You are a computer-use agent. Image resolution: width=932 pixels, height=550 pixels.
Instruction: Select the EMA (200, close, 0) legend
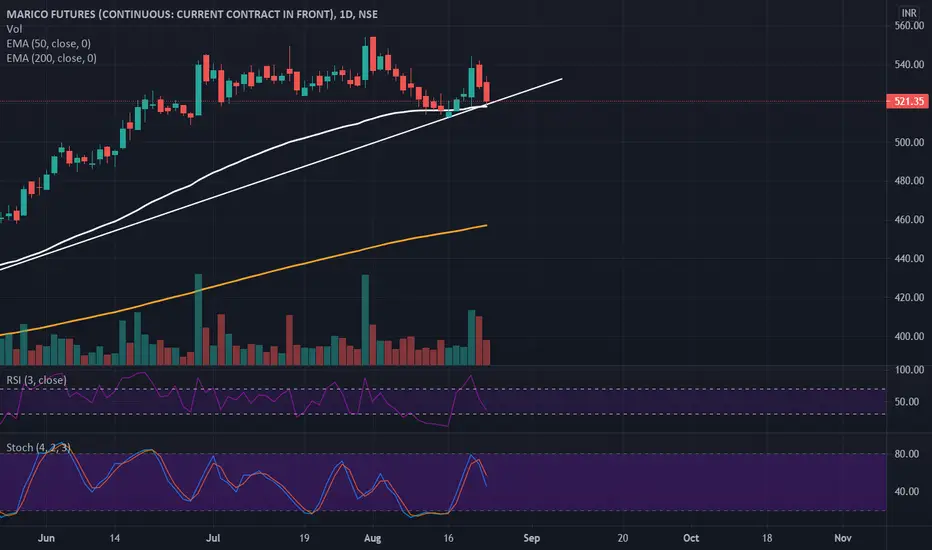click(52, 58)
